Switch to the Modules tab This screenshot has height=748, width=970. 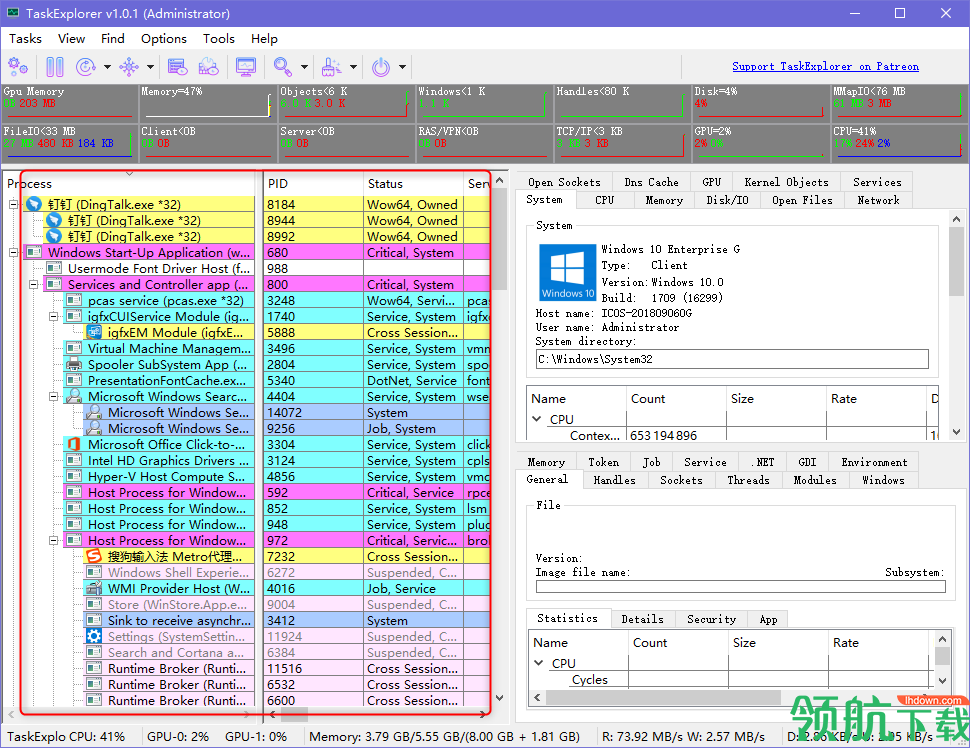pos(815,480)
